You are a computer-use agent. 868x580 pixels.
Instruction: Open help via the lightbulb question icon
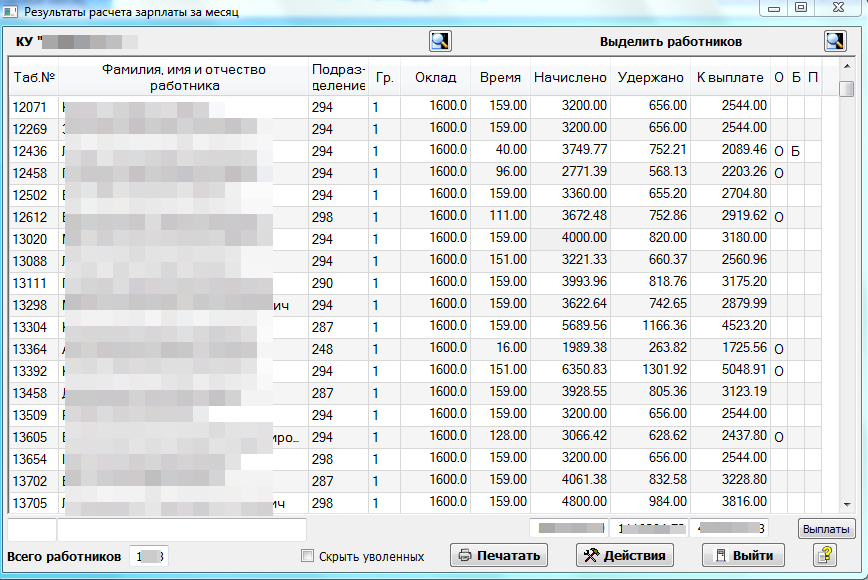(x=825, y=556)
